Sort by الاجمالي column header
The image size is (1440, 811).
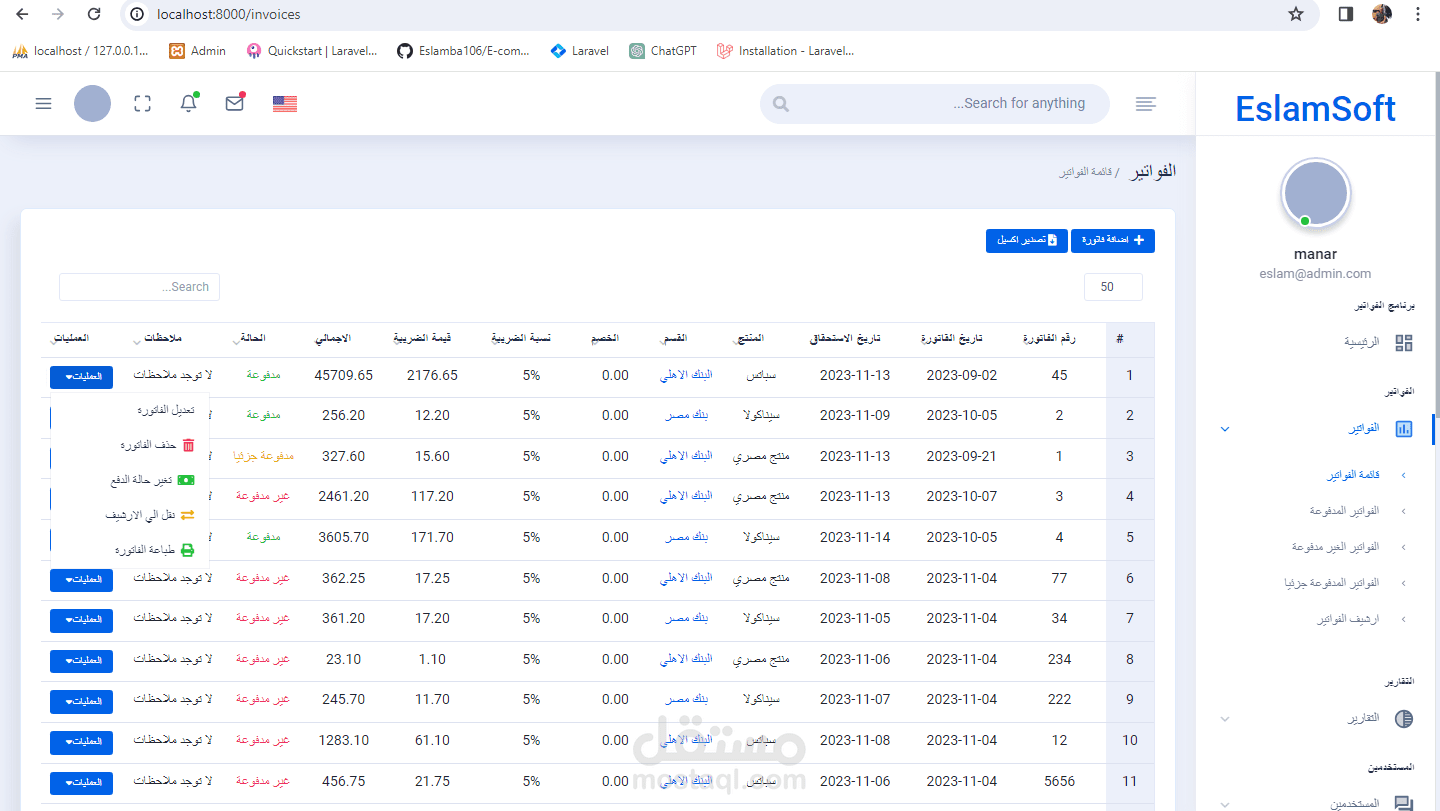[333, 339]
